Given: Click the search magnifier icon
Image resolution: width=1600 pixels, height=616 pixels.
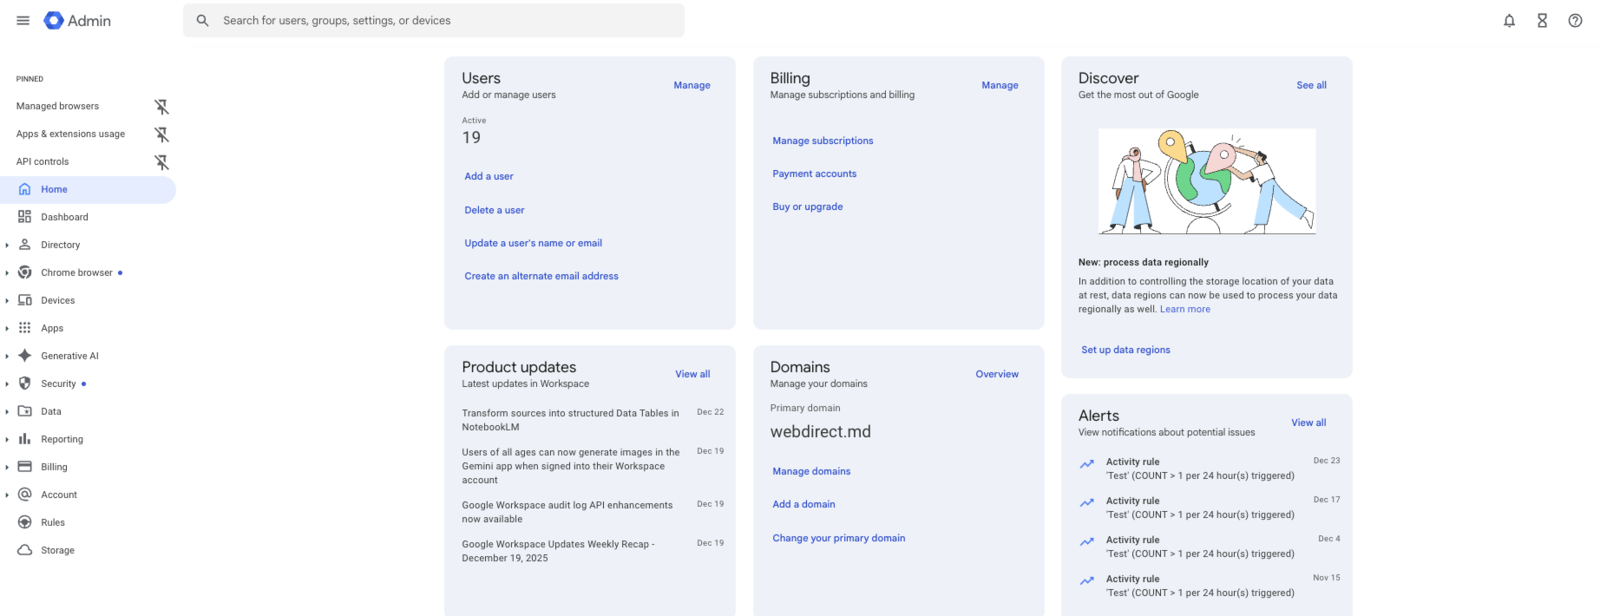Looking at the screenshot, I should tap(203, 20).
